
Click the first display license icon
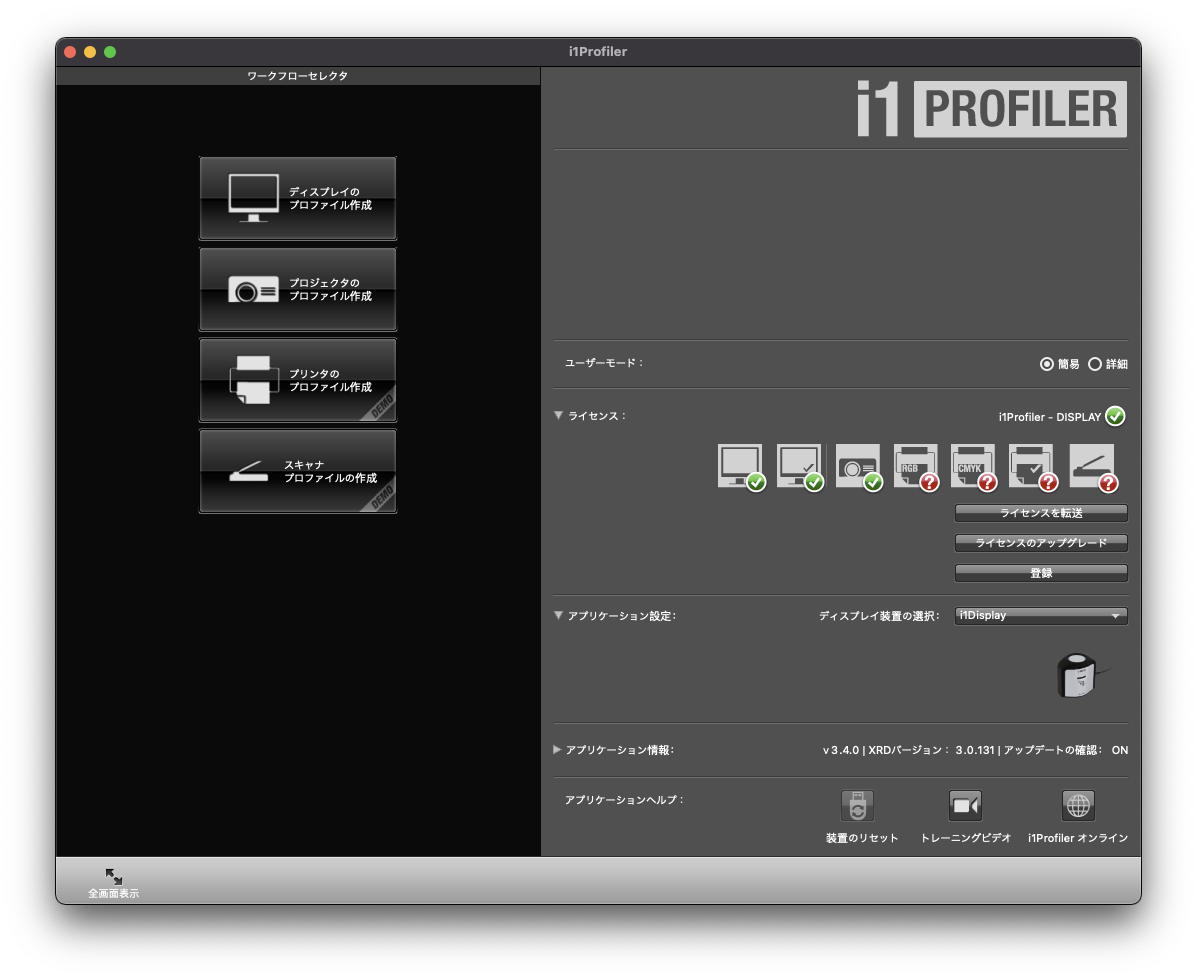(x=741, y=466)
